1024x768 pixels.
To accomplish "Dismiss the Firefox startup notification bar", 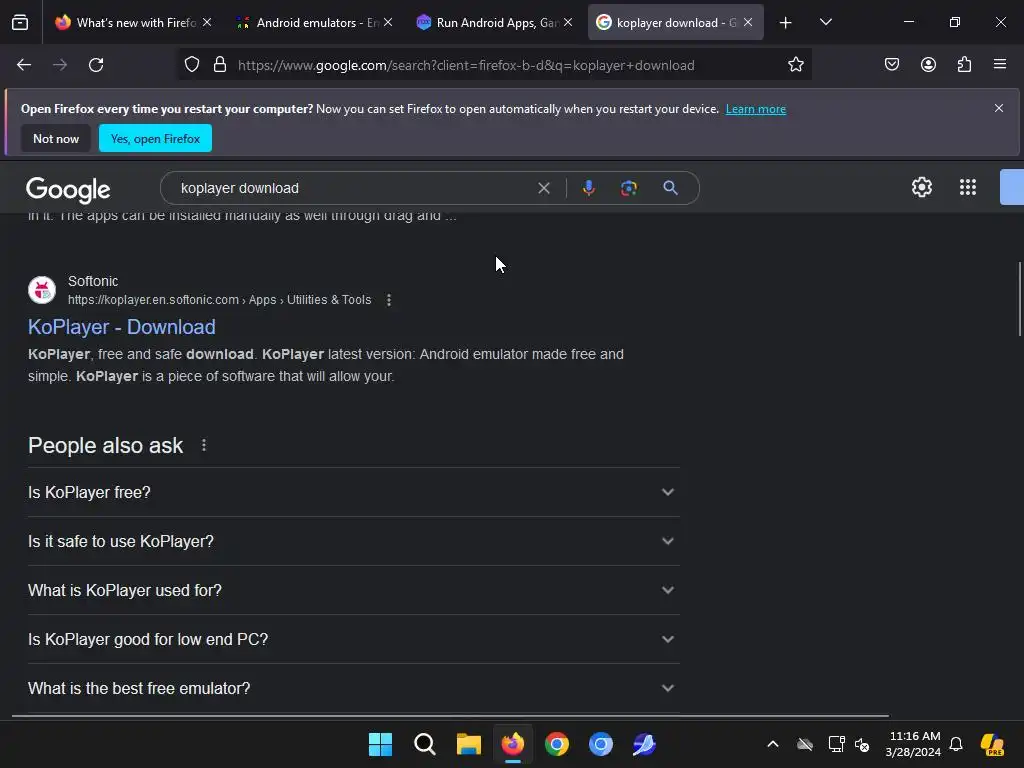I will pos(999,108).
